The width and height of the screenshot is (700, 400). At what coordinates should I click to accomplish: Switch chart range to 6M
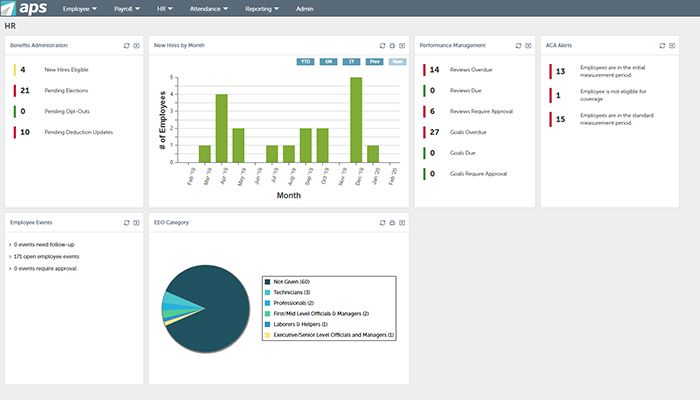[x=328, y=61]
